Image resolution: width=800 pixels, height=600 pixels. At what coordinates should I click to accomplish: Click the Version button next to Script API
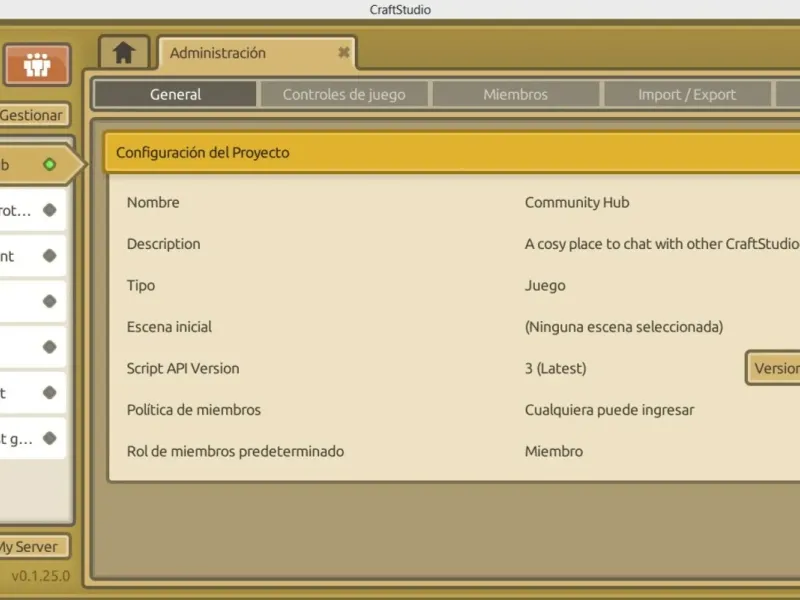tap(773, 368)
